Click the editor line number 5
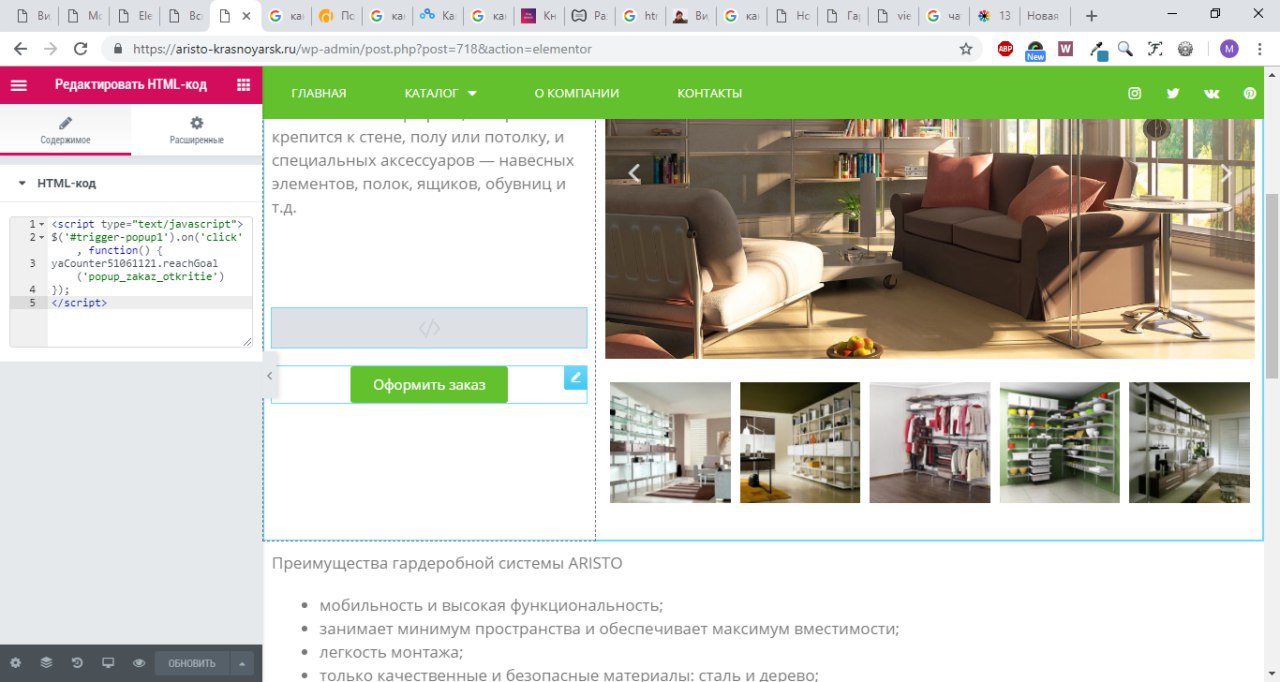 [x=33, y=302]
